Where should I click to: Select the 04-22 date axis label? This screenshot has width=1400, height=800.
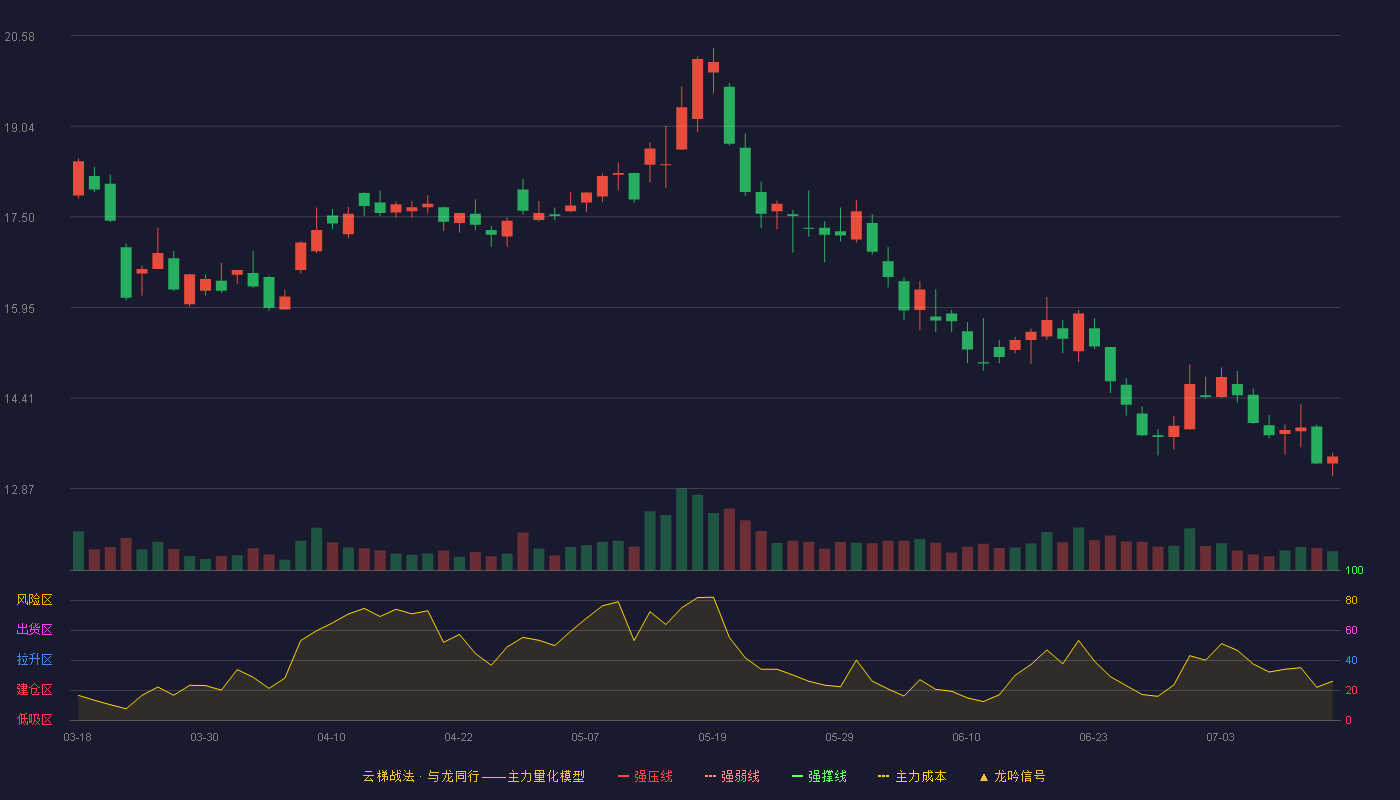[458, 737]
